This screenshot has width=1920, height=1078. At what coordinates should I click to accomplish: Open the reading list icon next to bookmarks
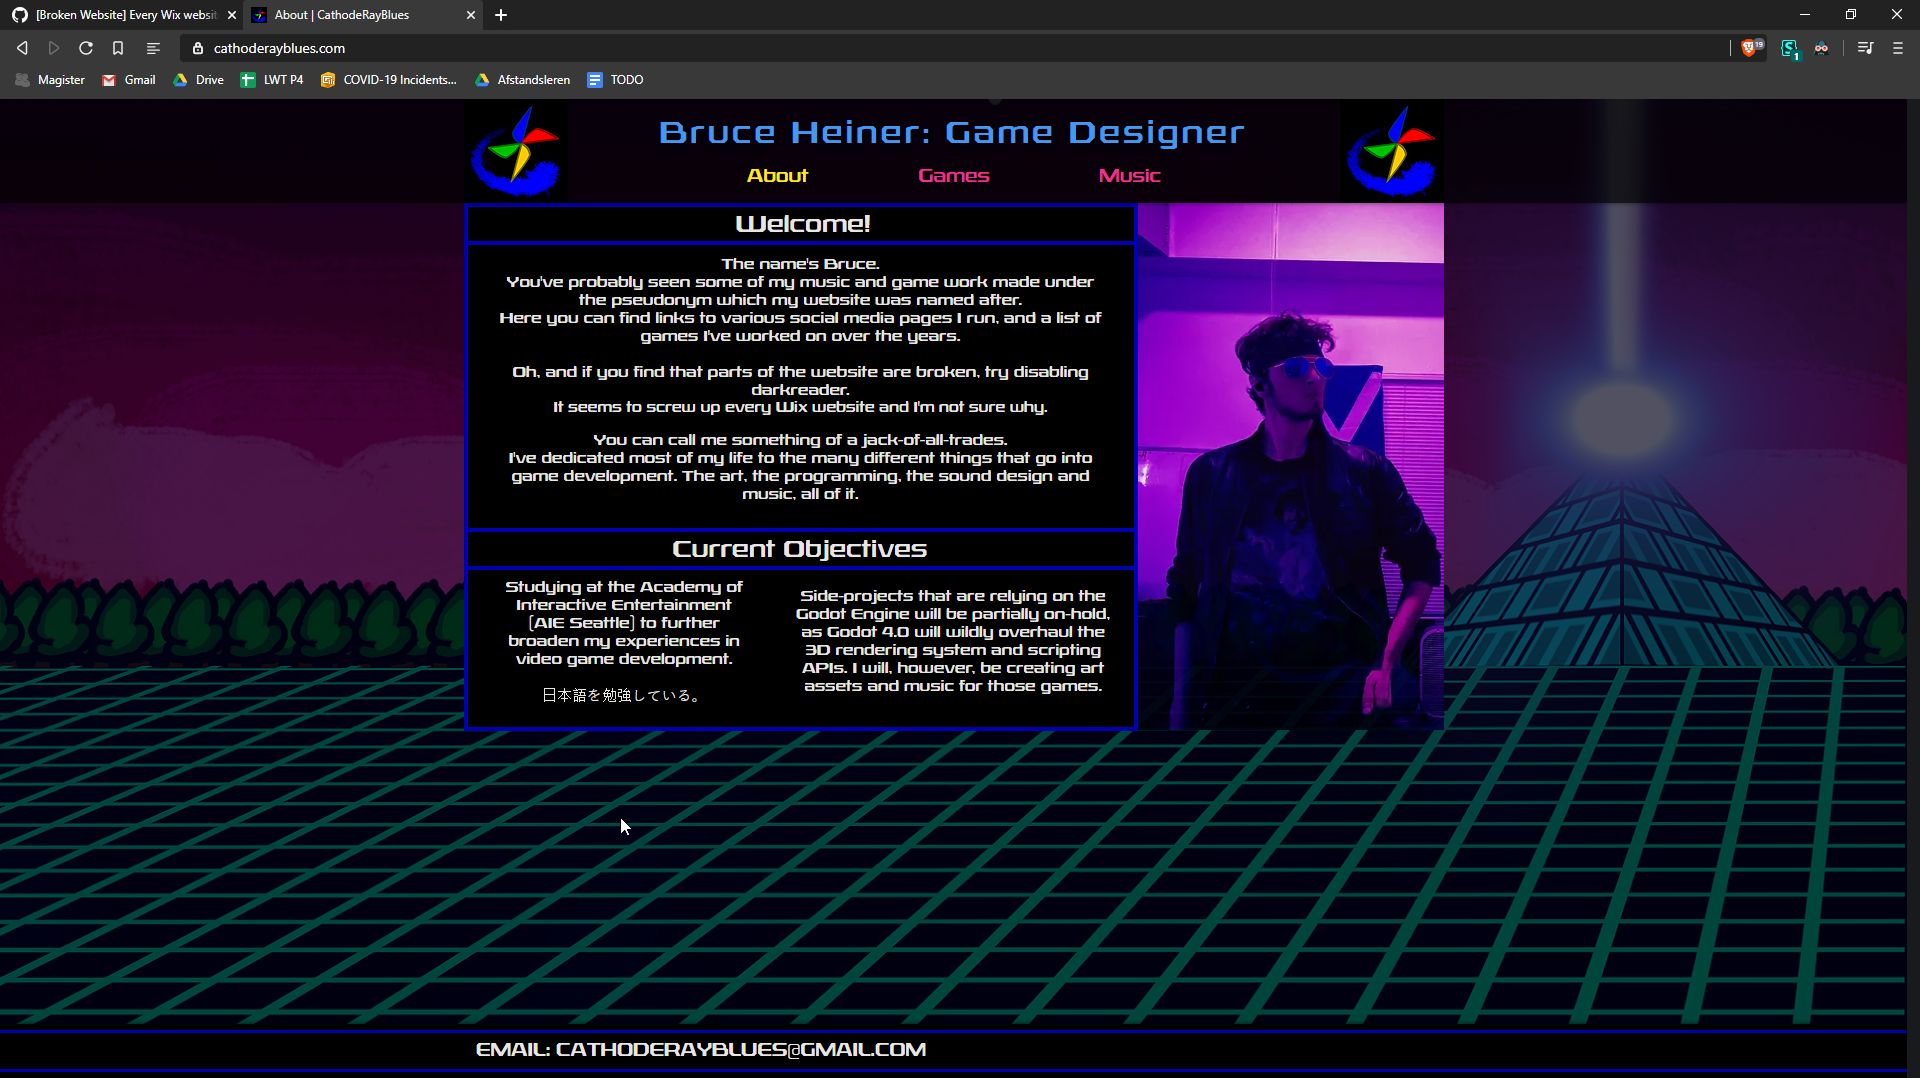click(152, 47)
